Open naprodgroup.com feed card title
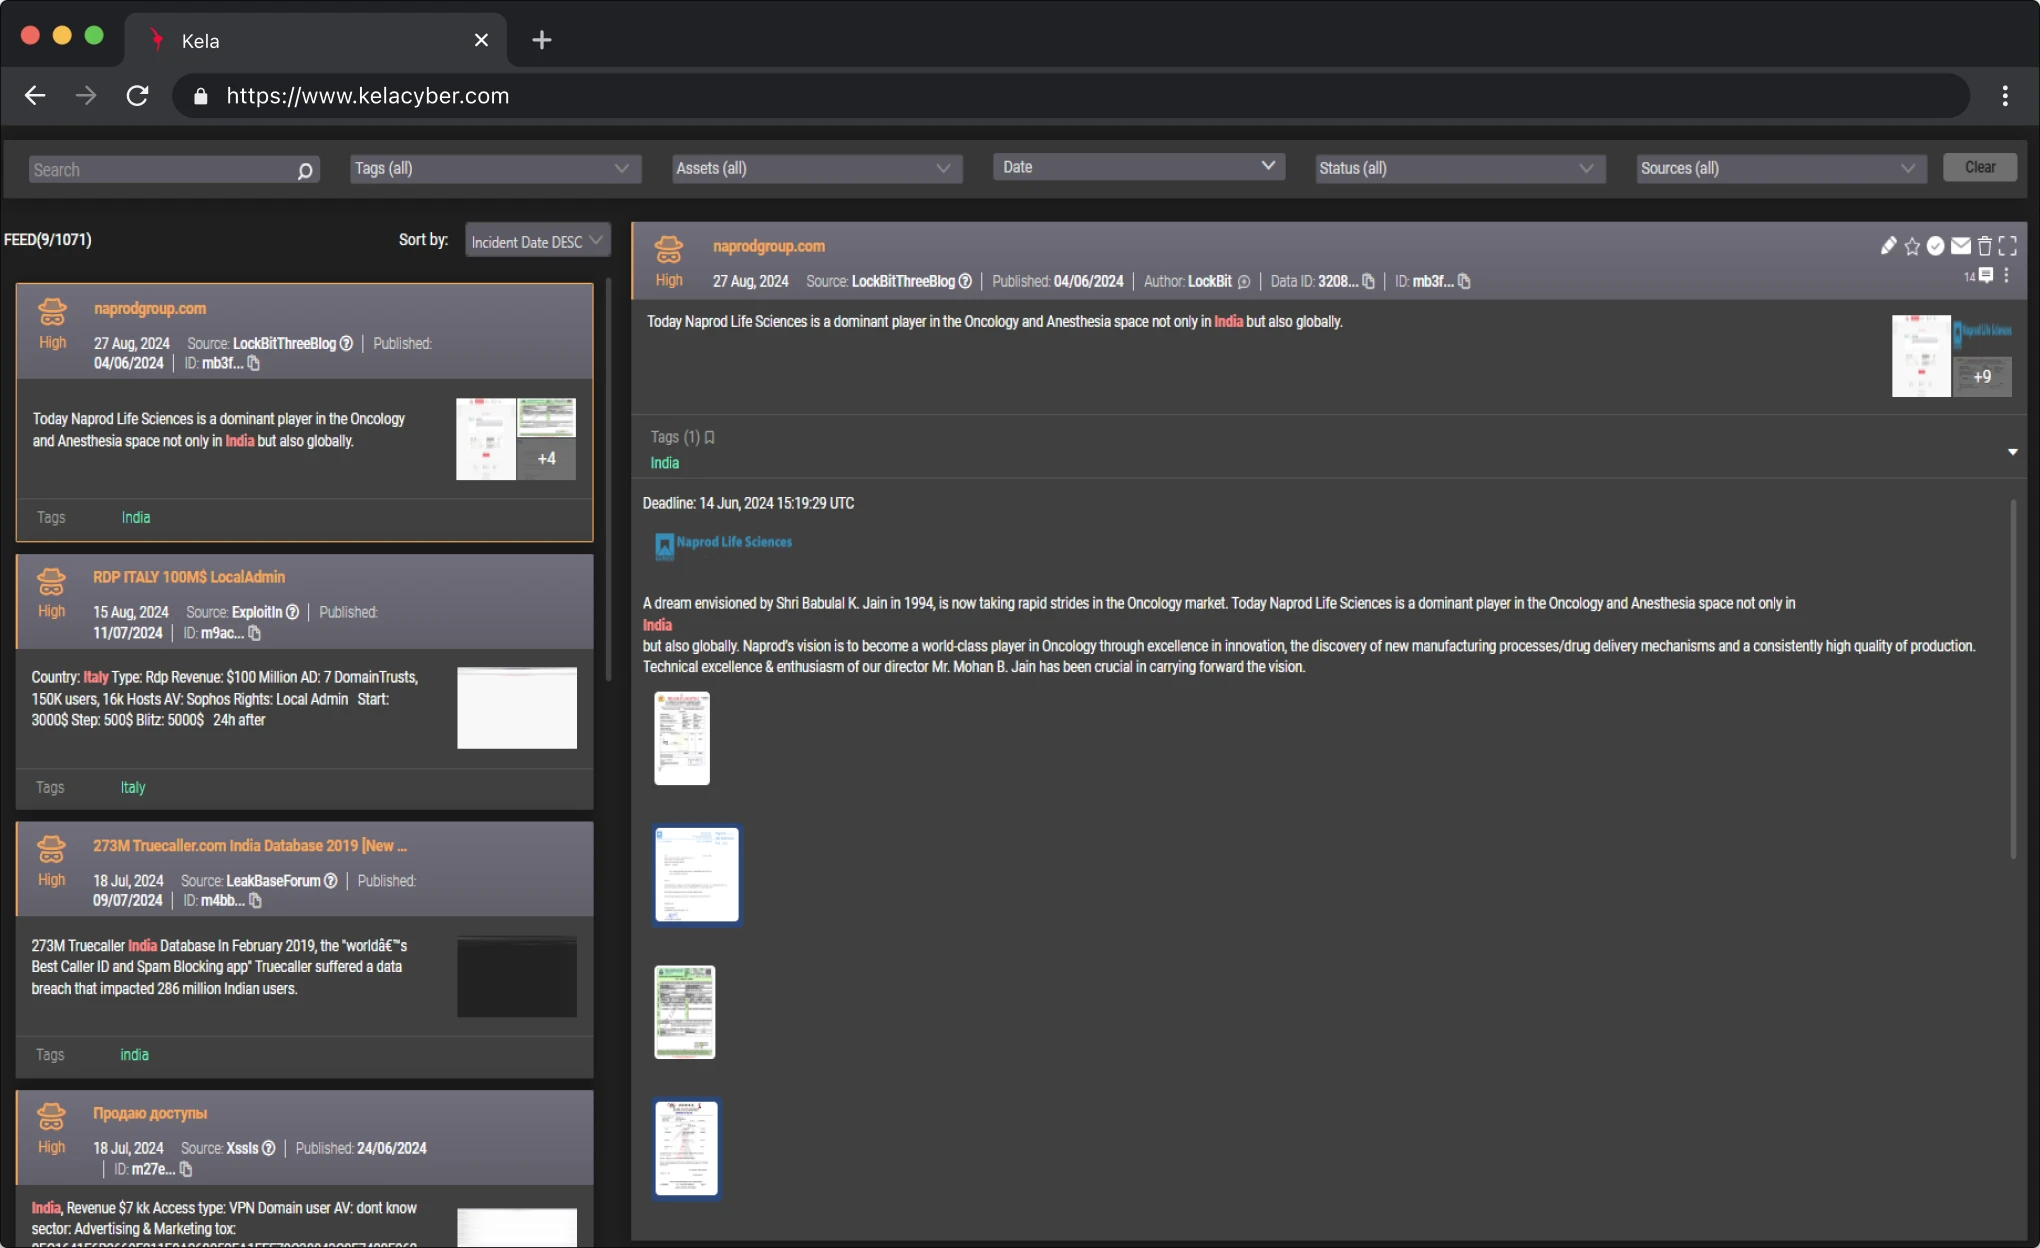2040x1248 pixels. click(150, 309)
